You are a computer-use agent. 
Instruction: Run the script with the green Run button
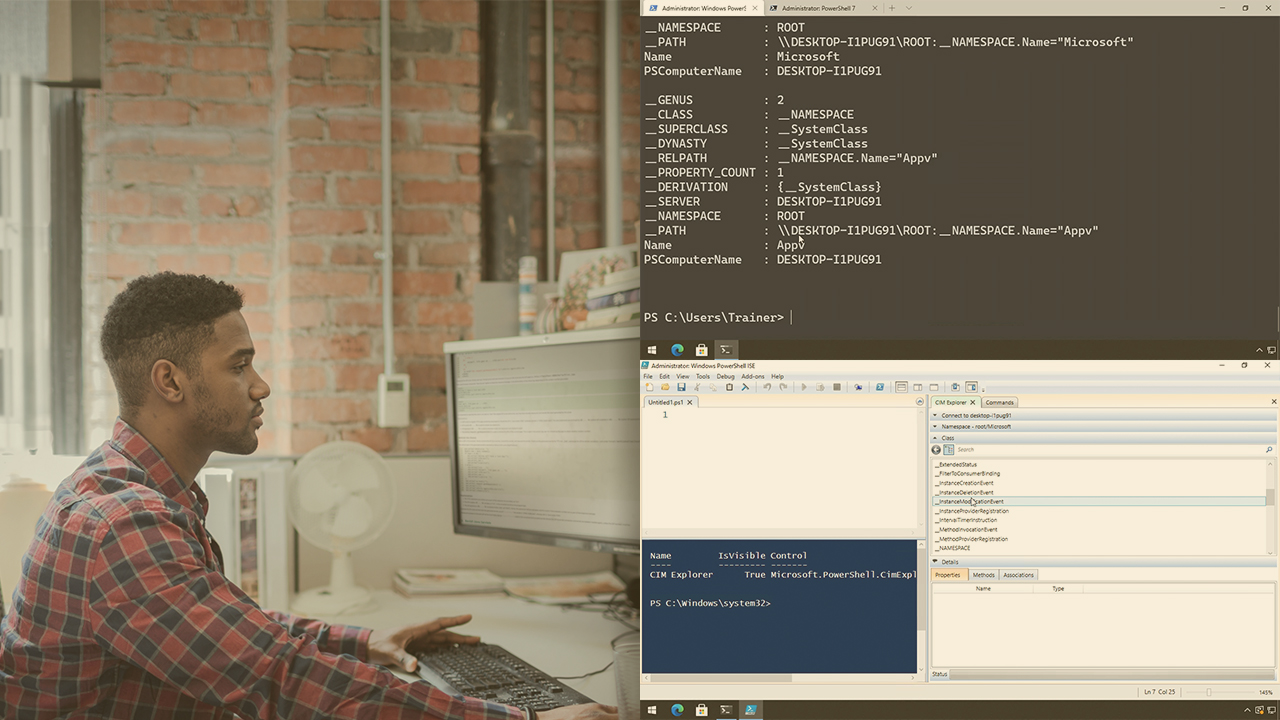tap(804, 387)
